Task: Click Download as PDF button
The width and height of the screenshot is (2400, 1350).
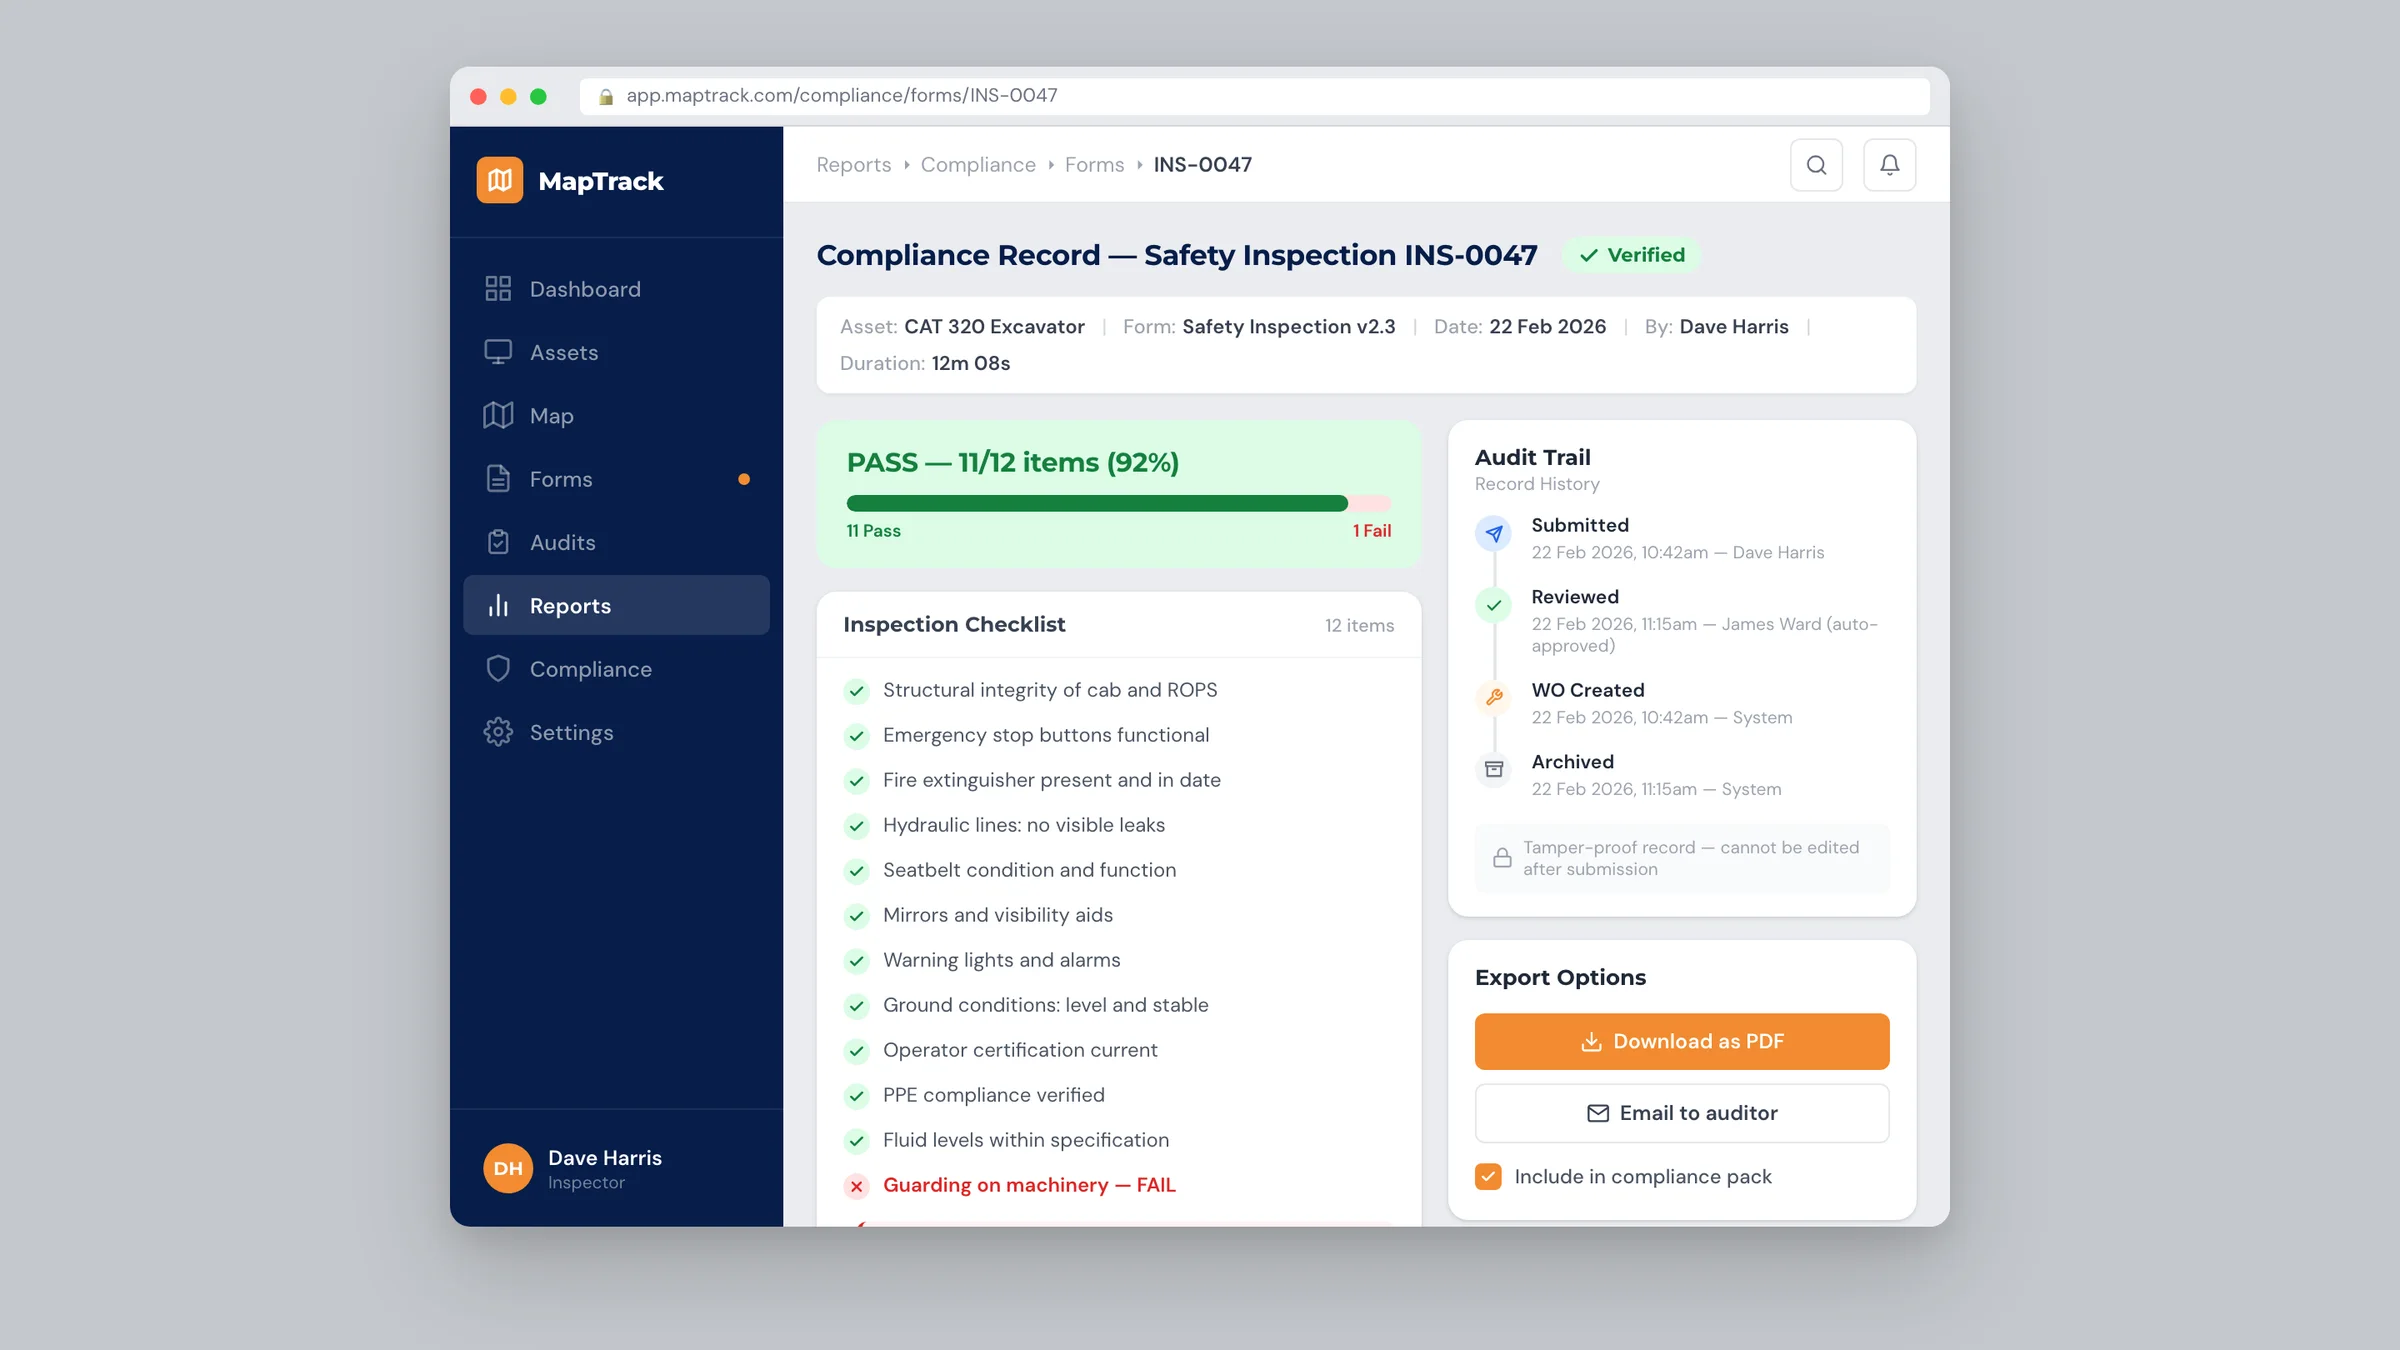Action: (1682, 1041)
